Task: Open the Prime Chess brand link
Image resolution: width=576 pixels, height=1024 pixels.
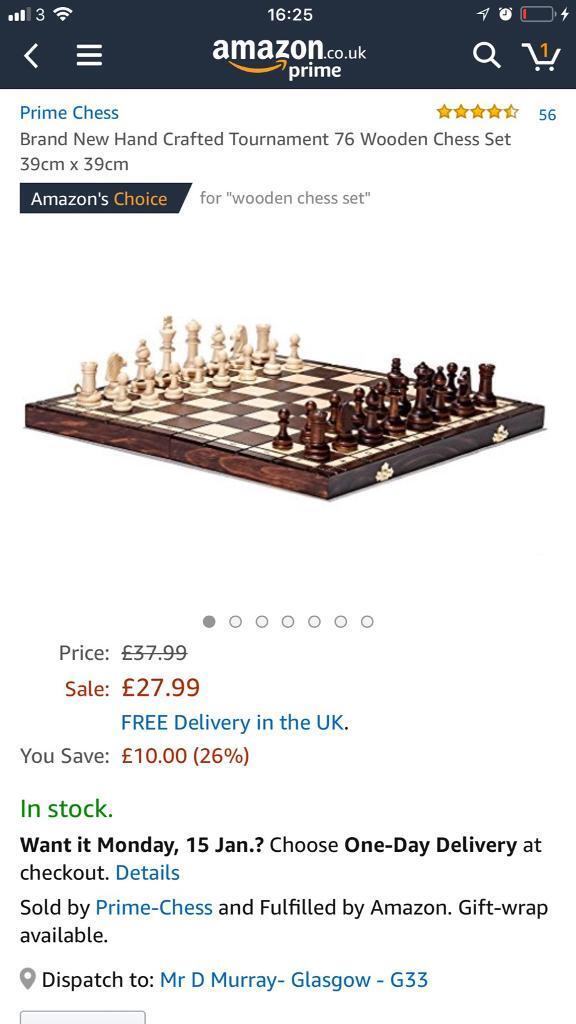Action: click(69, 113)
